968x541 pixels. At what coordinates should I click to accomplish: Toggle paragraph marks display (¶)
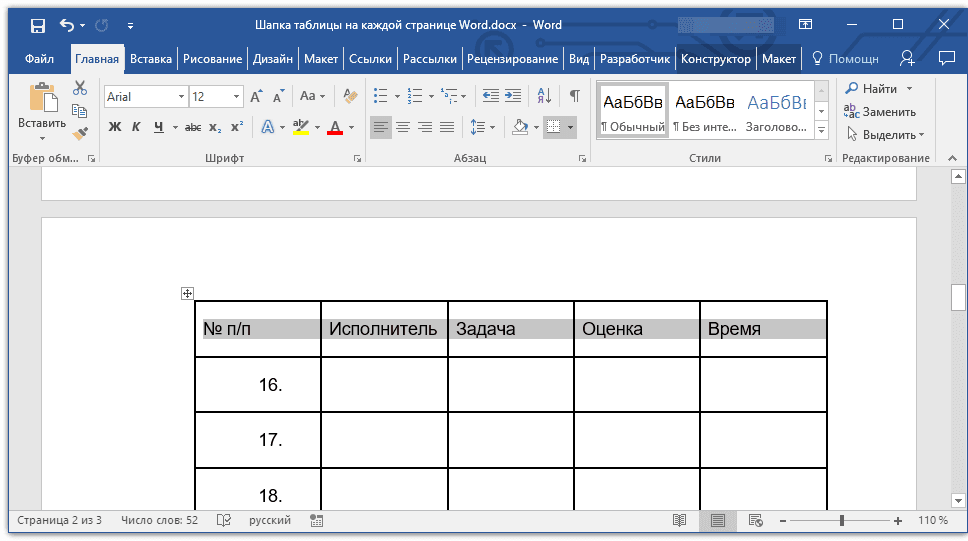[574, 97]
